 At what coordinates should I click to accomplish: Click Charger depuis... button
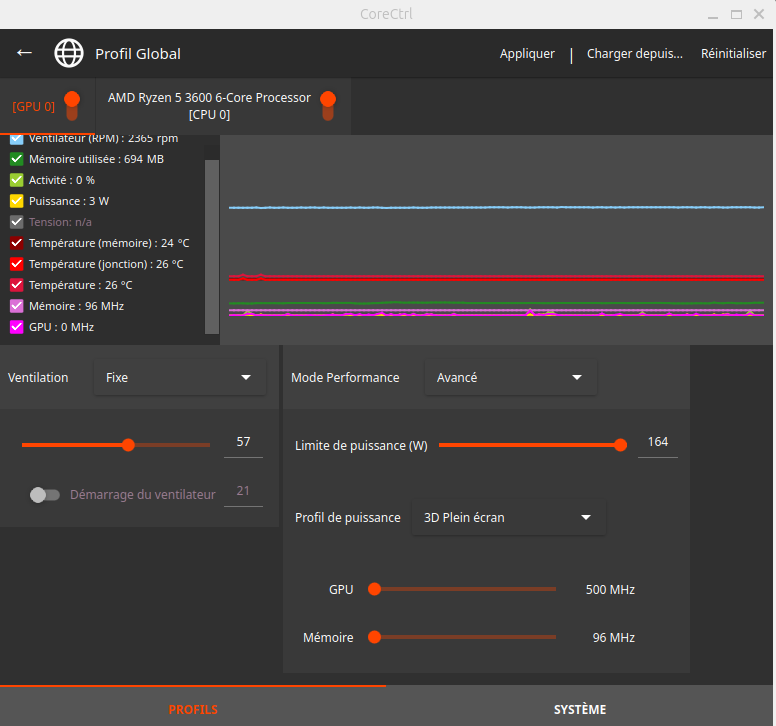(635, 54)
